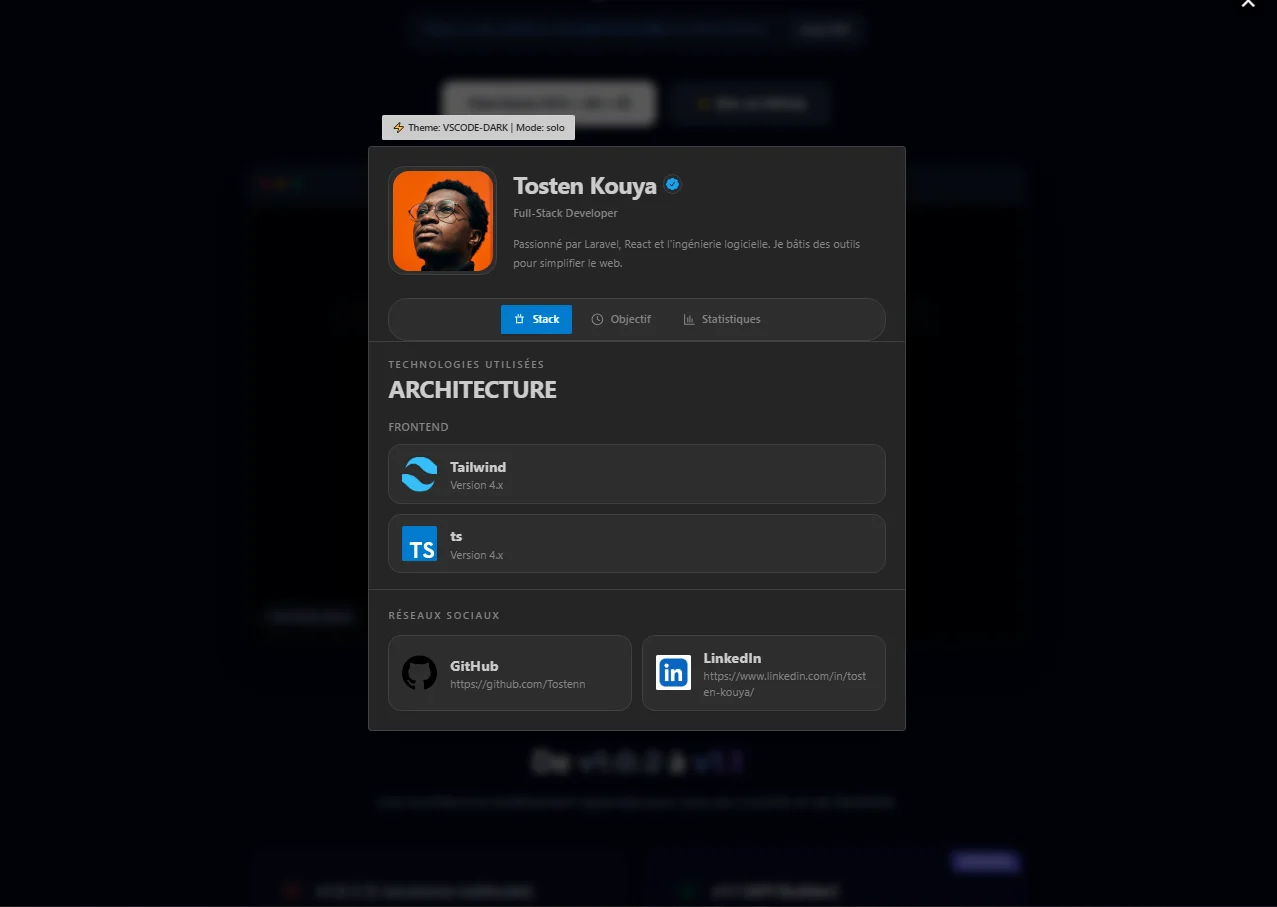Click the Tailwind Version 4.x card

637,474
